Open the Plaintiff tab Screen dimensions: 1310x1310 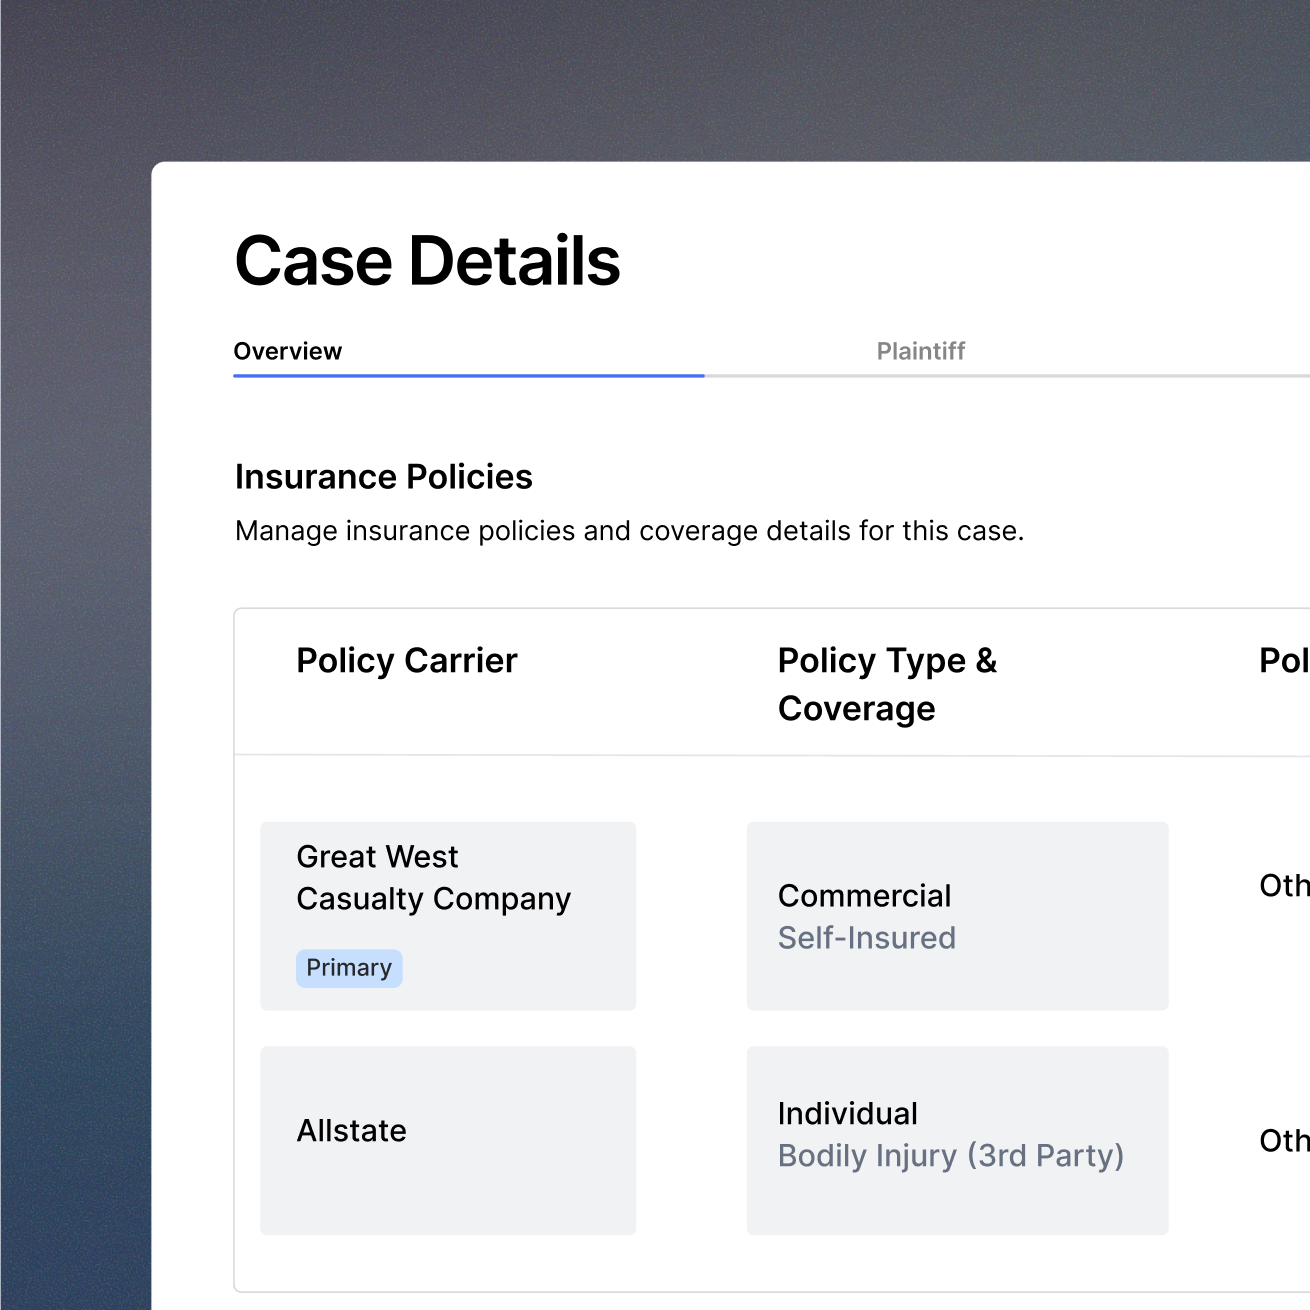click(920, 351)
